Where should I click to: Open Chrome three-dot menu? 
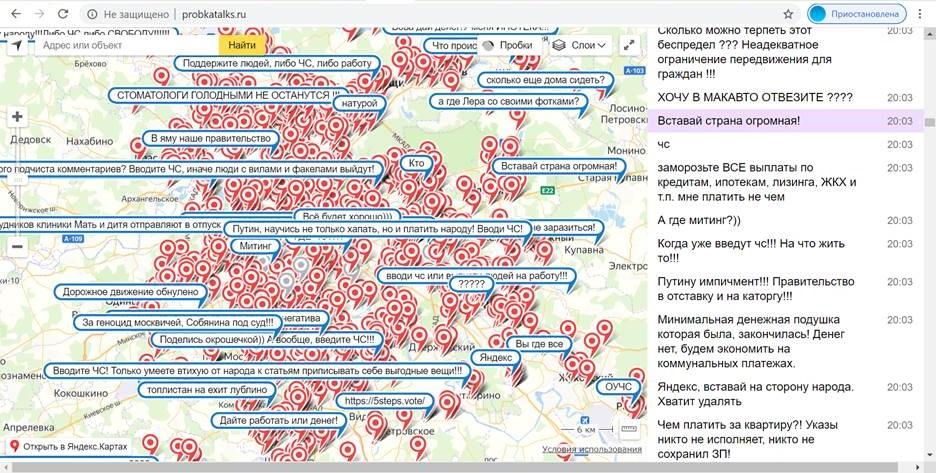coord(920,14)
